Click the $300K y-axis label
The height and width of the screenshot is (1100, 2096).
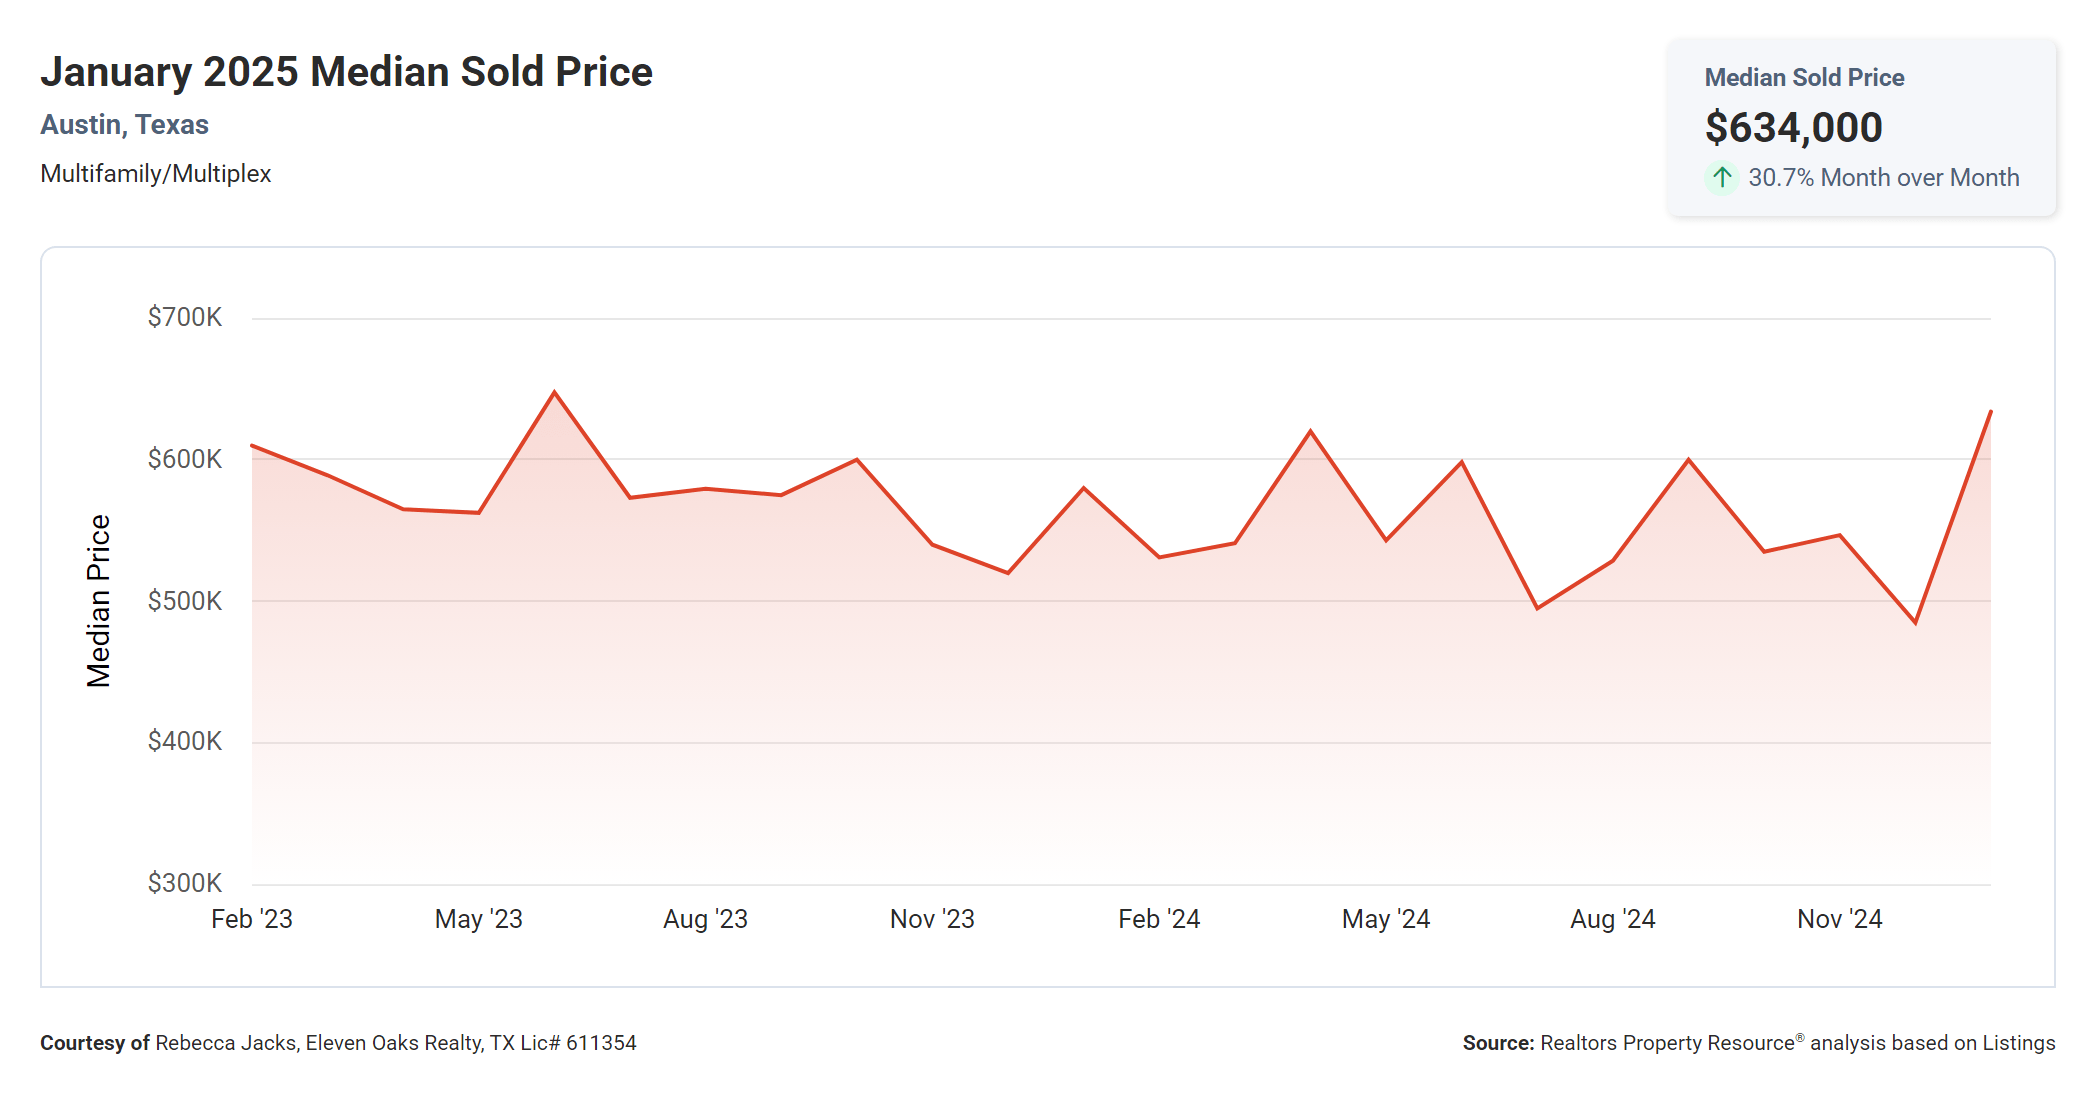click(185, 883)
